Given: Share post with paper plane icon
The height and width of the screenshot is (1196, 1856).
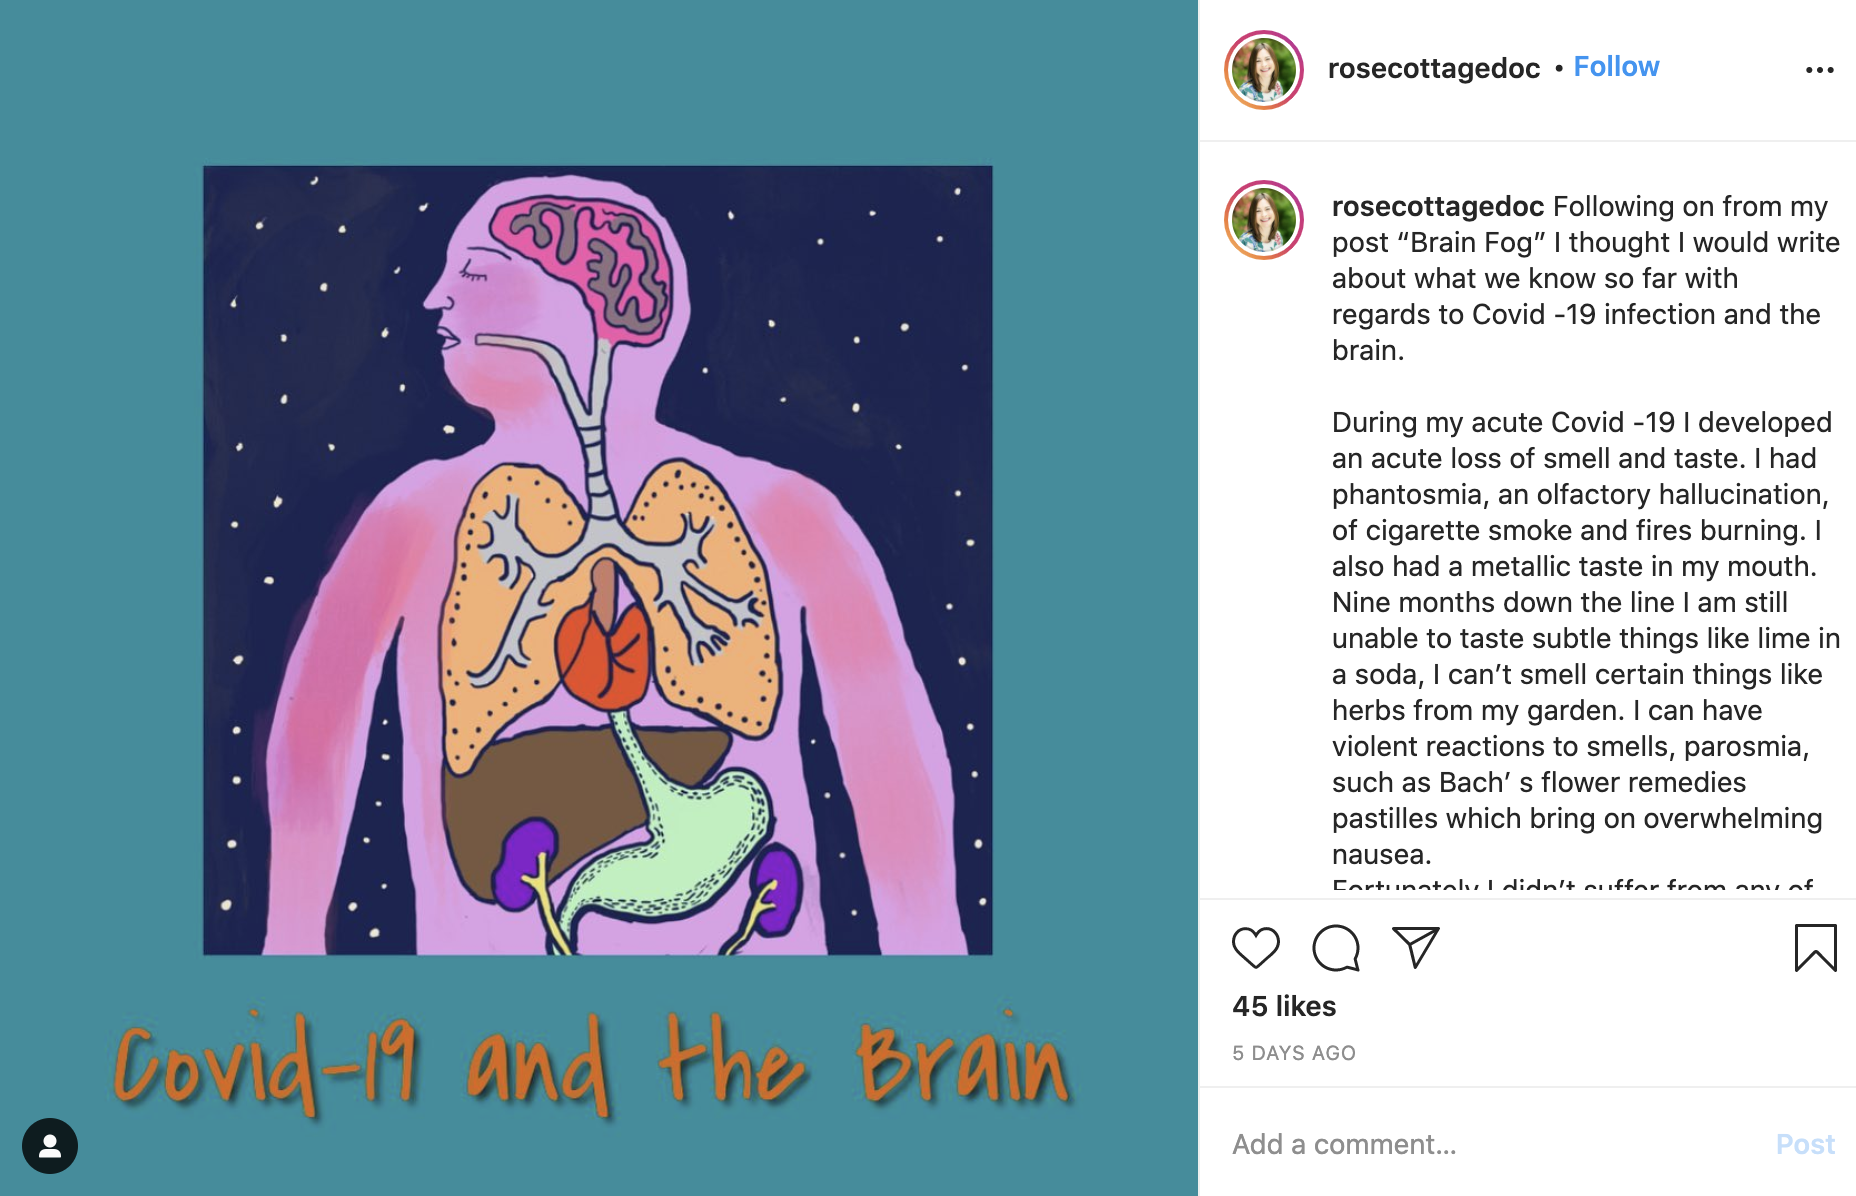Looking at the screenshot, I should [x=1416, y=947].
